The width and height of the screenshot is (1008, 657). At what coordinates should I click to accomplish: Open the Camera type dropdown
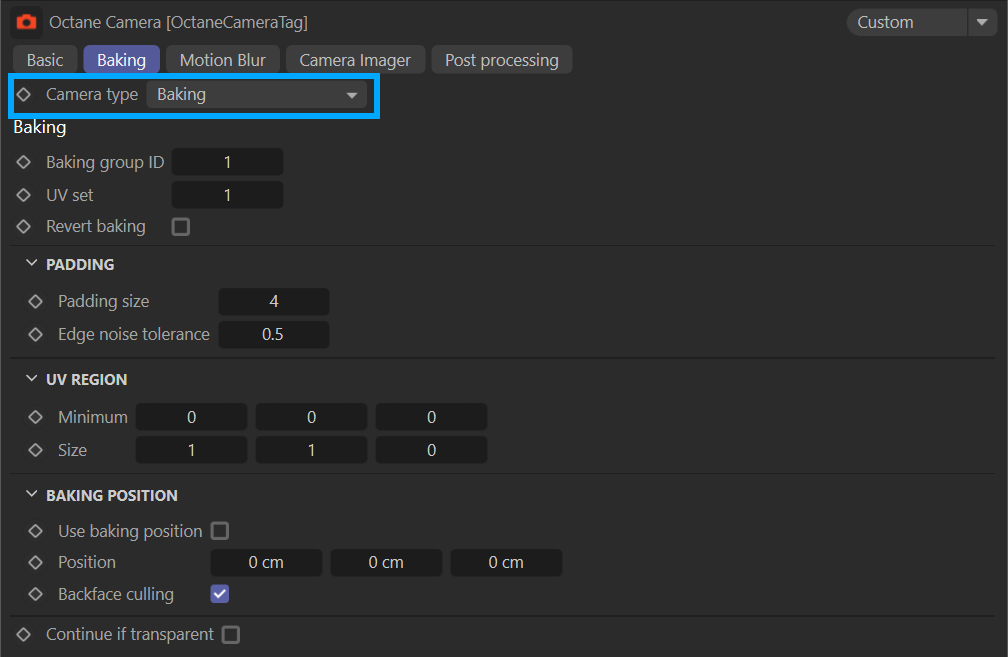click(x=257, y=95)
